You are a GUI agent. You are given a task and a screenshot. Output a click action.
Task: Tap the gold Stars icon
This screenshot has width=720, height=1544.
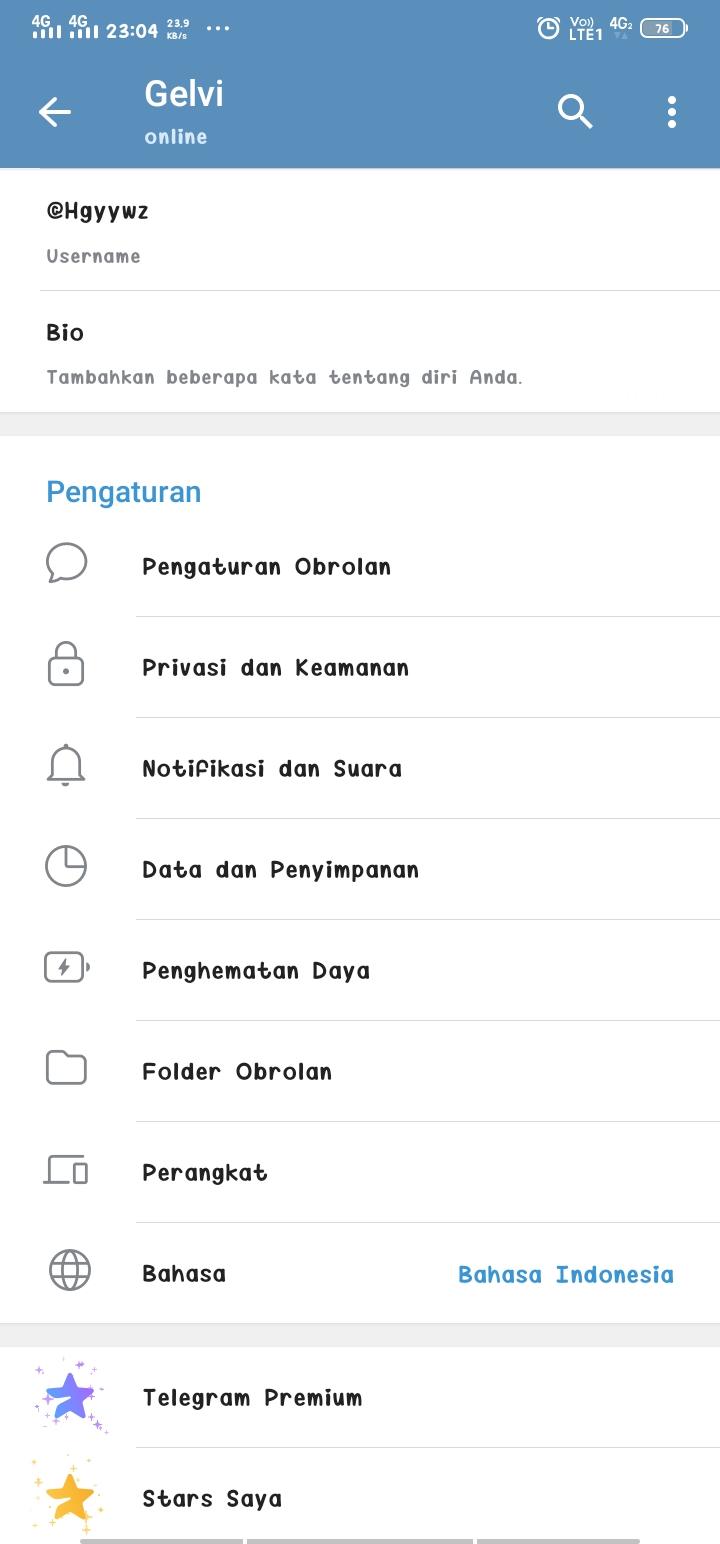[x=70, y=1497]
